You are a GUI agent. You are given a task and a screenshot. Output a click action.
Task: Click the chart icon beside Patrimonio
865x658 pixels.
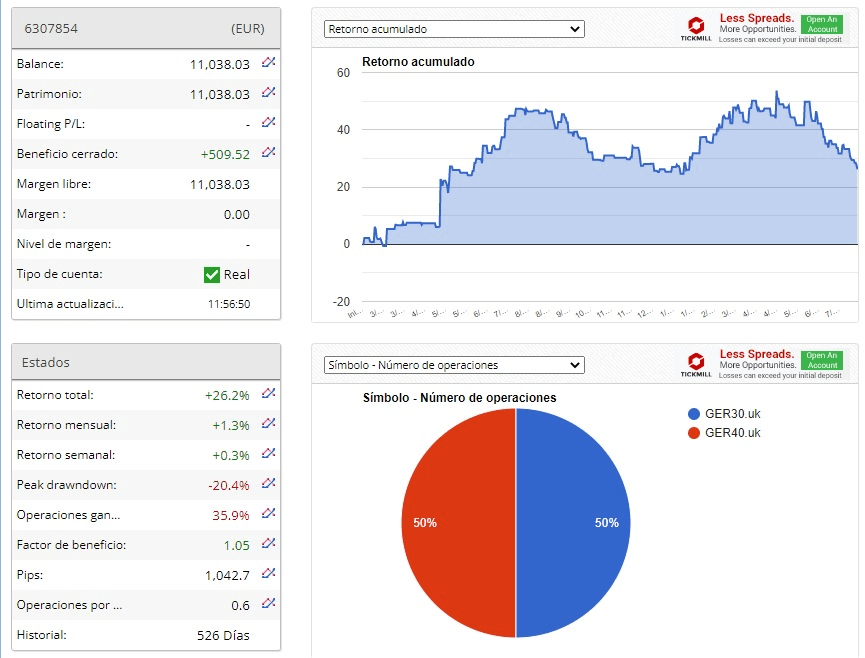click(269, 92)
